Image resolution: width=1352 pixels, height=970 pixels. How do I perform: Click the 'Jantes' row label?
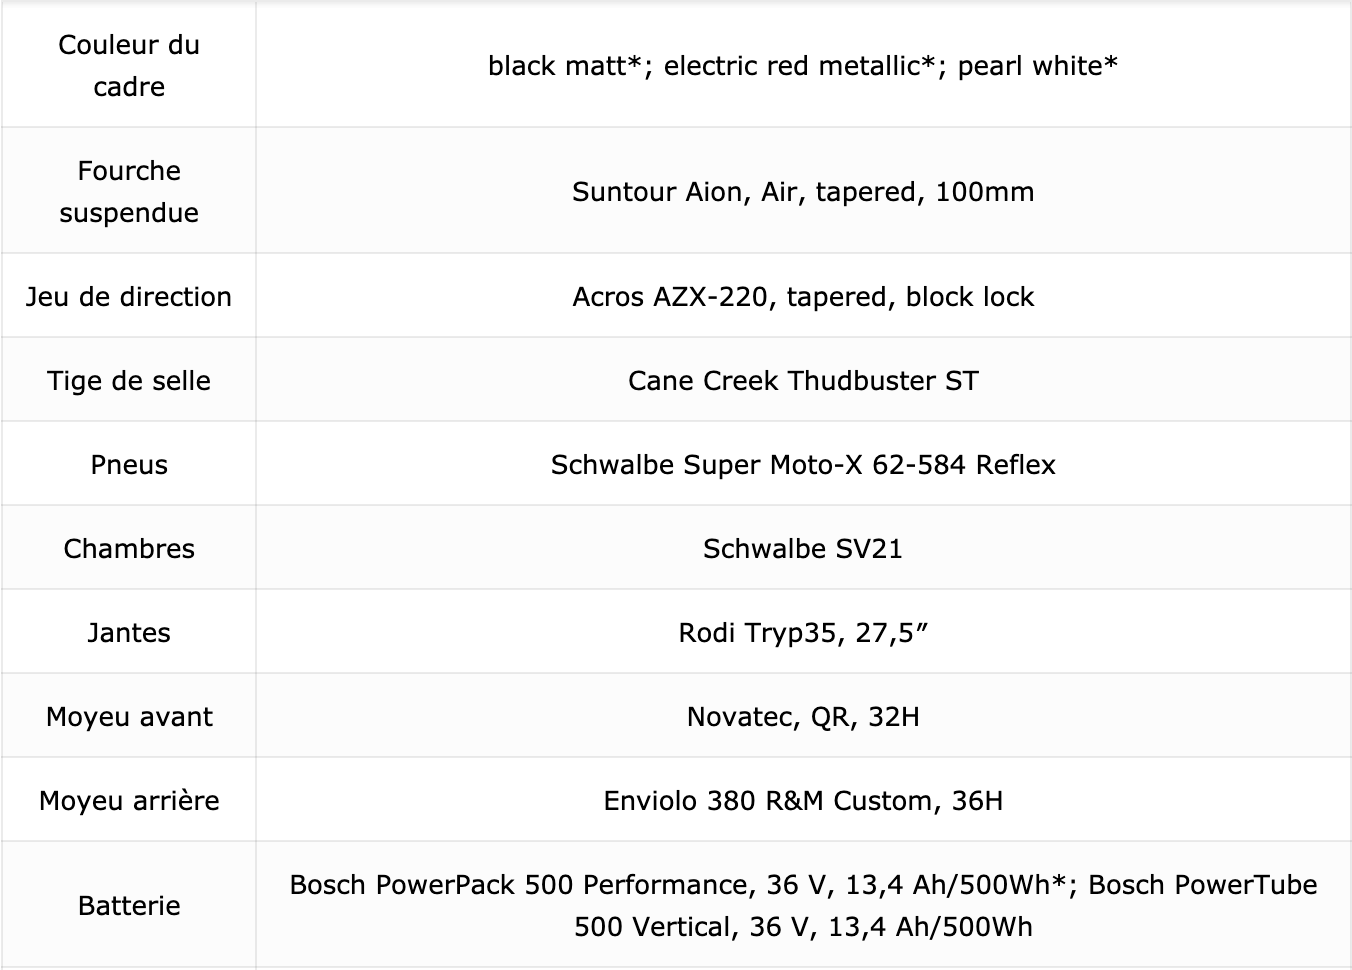[129, 633]
